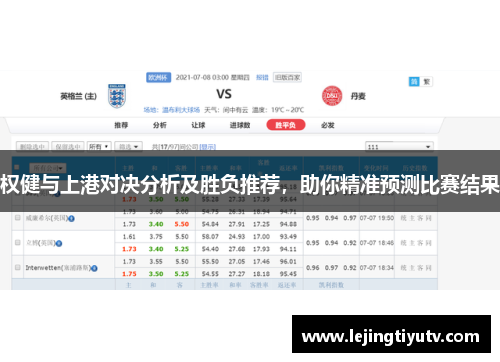Click the draw odds value 3.55
Viewport: 500px width, 362px height.
click(x=156, y=262)
